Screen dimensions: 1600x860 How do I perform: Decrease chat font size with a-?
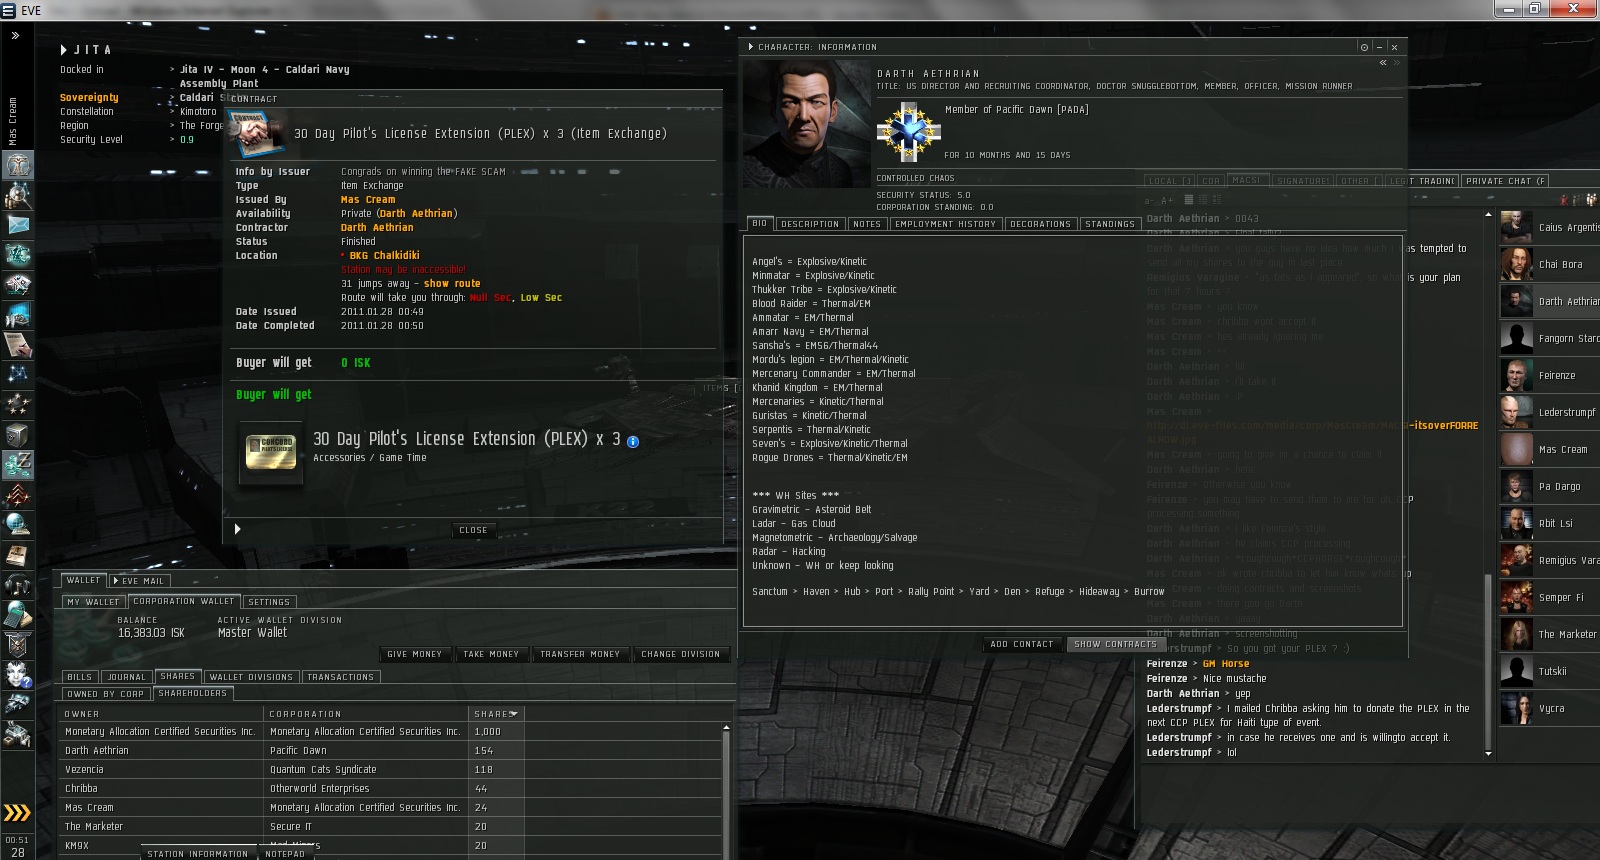coord(1149,201)
